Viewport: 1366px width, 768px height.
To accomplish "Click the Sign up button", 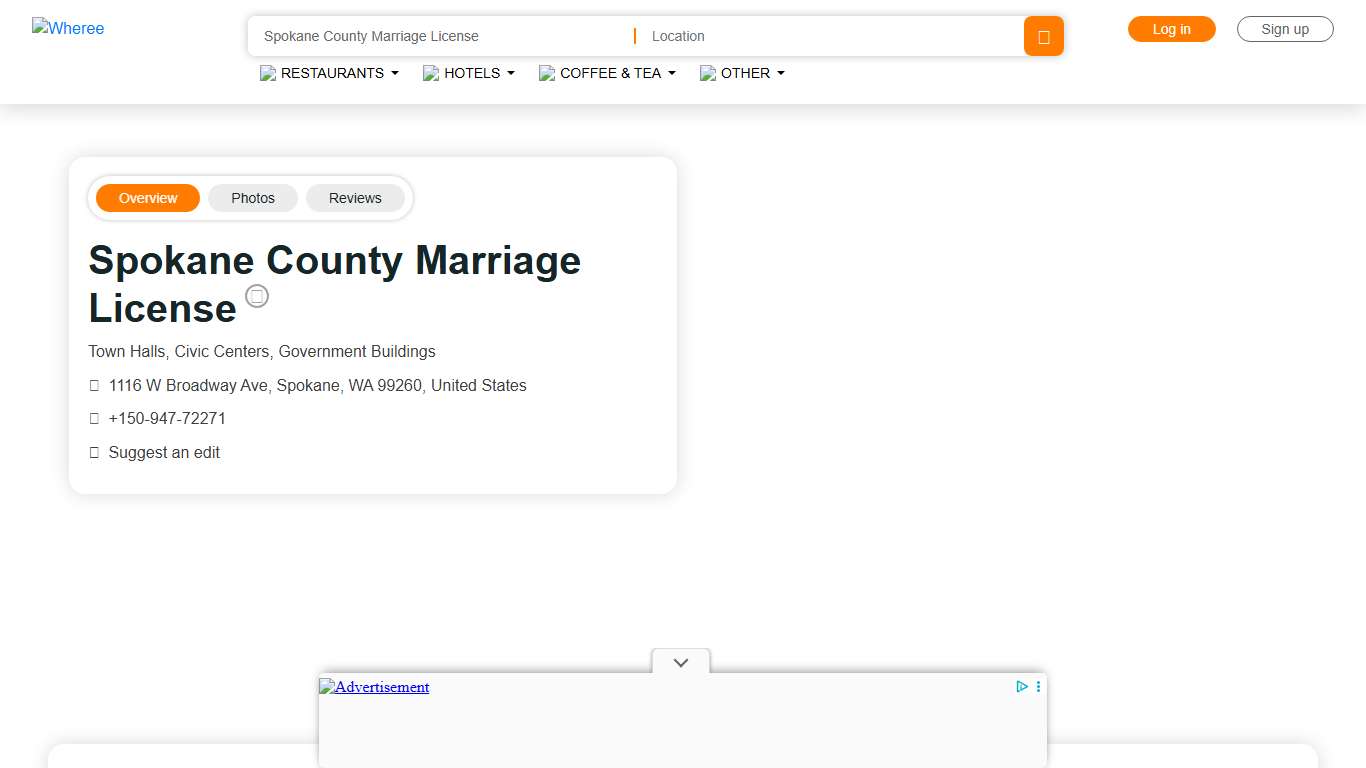I will coord(1285,29).
